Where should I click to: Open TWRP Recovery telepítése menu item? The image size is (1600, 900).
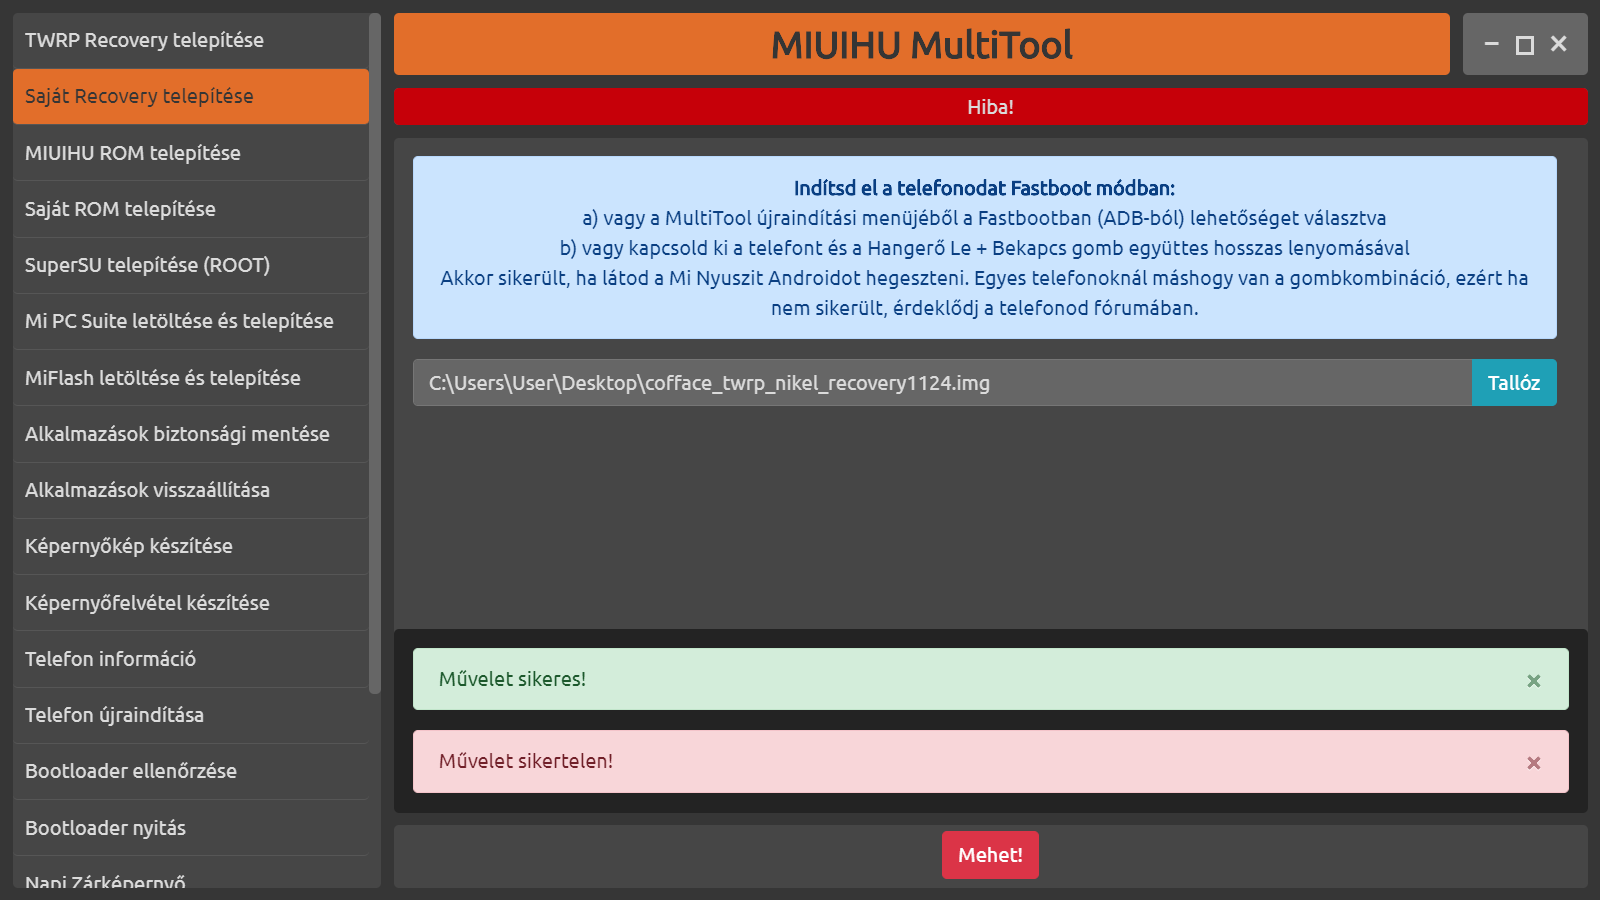[x=191, y=41]
